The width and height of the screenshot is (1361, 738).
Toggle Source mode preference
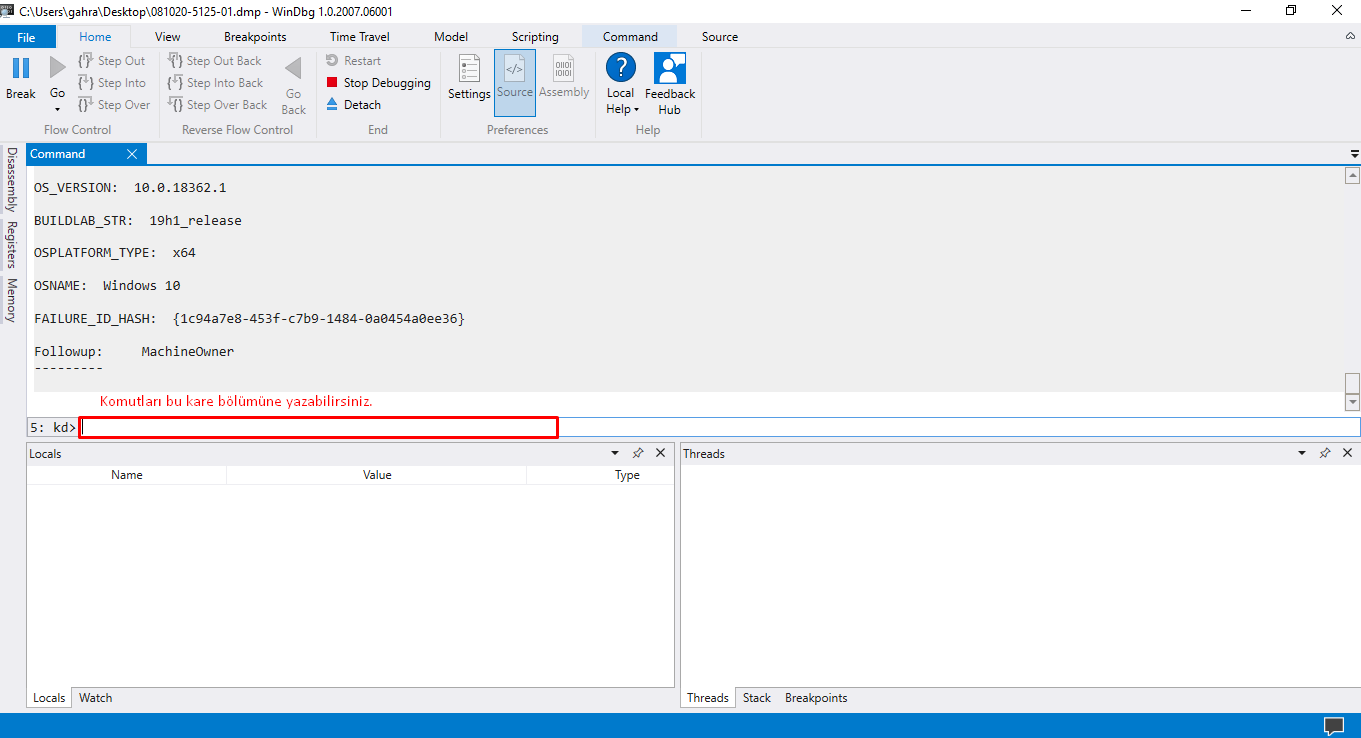(515, 82)
